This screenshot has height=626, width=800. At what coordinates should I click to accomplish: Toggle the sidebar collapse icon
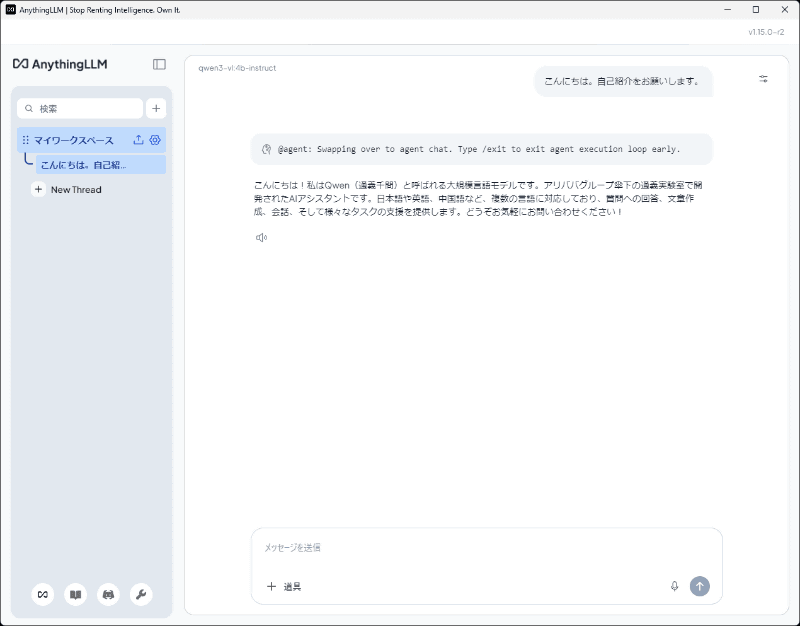(x=159, y=64)
